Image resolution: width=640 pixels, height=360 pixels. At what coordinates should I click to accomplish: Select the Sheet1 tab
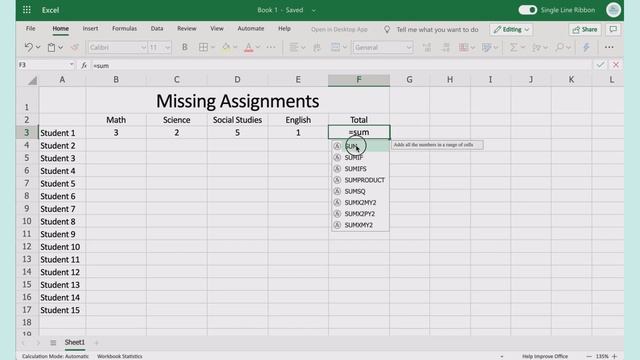pyautogui.click(x=75, y=342)
